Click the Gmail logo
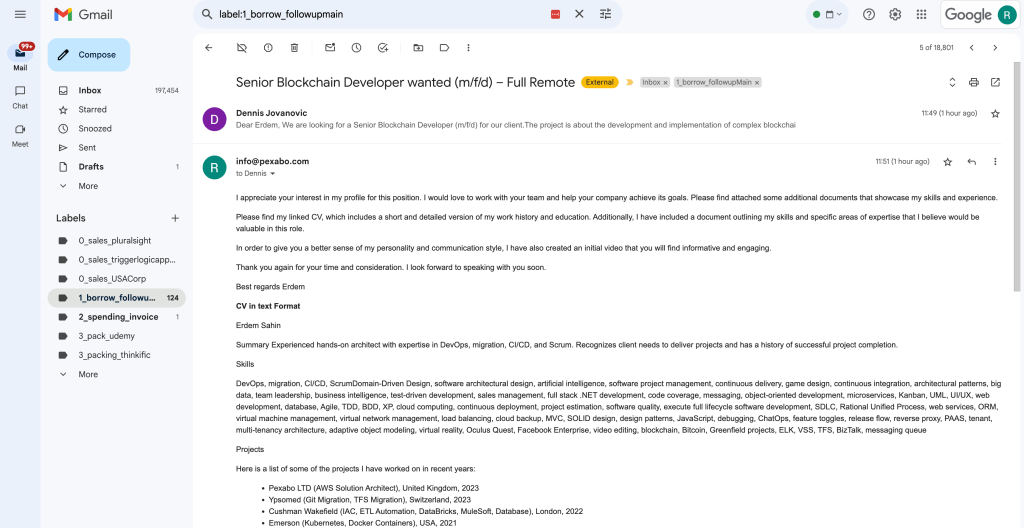The width and height of the screenshot is (1024, 528). pyautogui.click(x=83, y=14)
